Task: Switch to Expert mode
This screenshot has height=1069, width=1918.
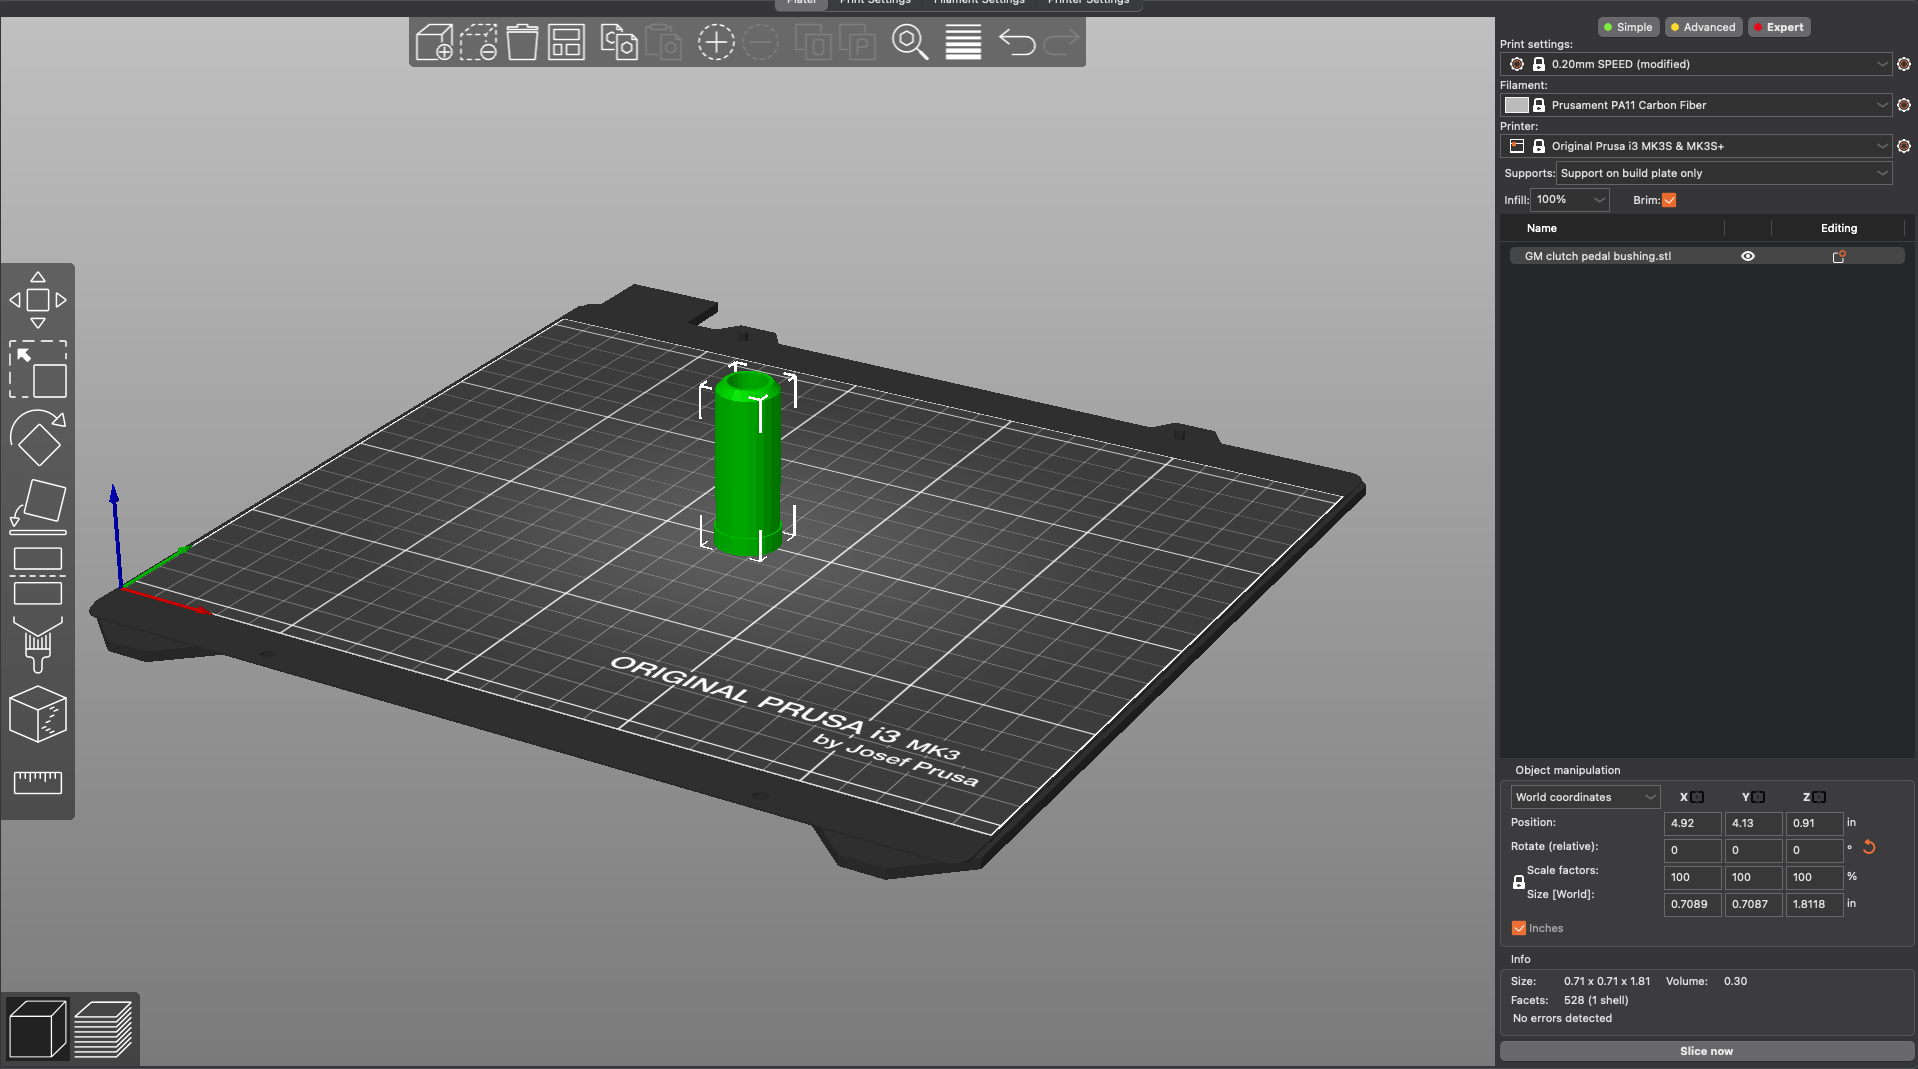Action: [x=1779, y=27]
